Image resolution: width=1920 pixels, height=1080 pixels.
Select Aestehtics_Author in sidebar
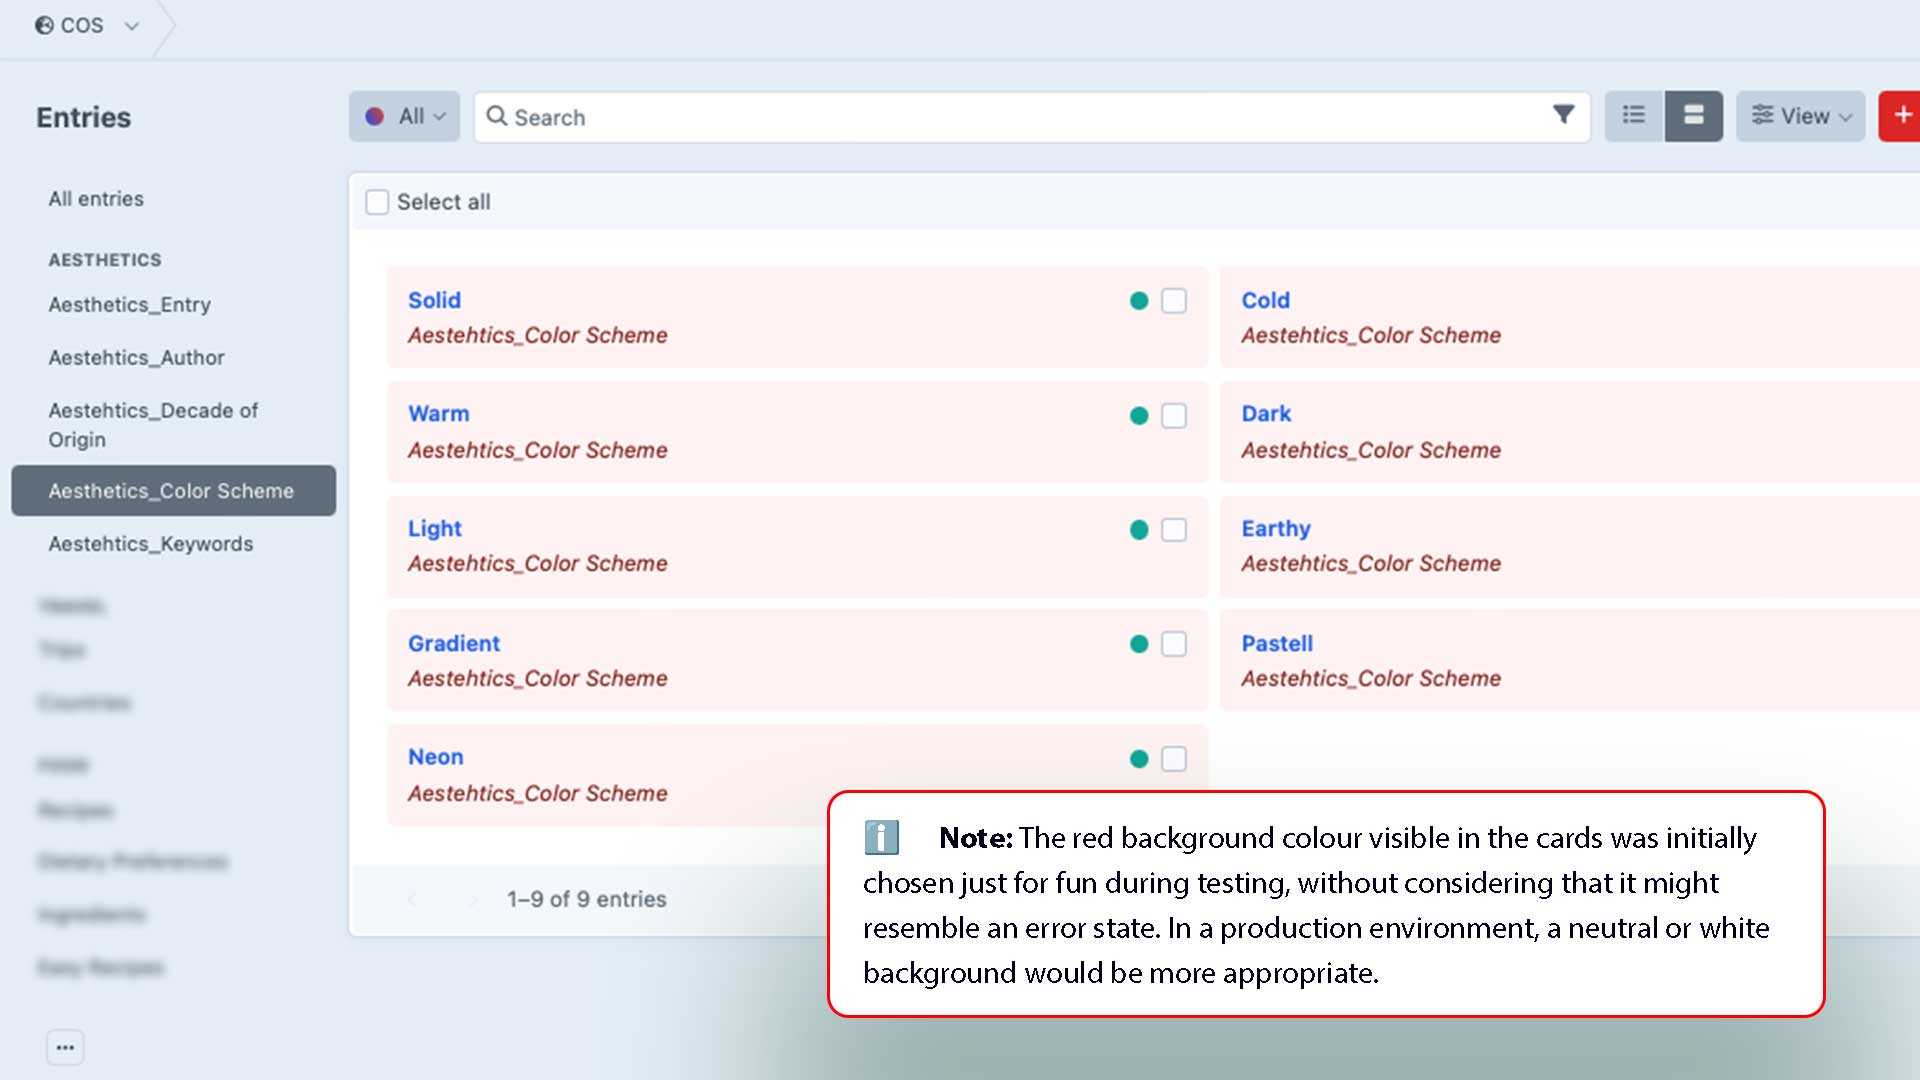tap(137, 358)
